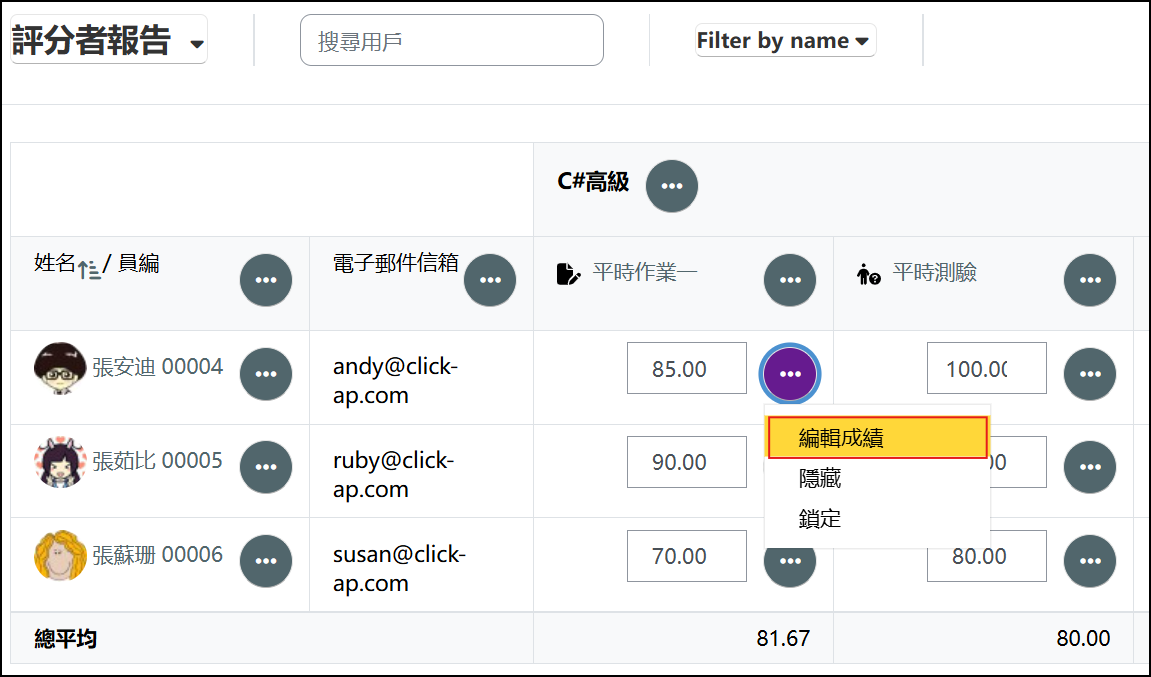Click the 搜尋用戶 search field
The image size is (1151, 677).
[x=451, y=40]
